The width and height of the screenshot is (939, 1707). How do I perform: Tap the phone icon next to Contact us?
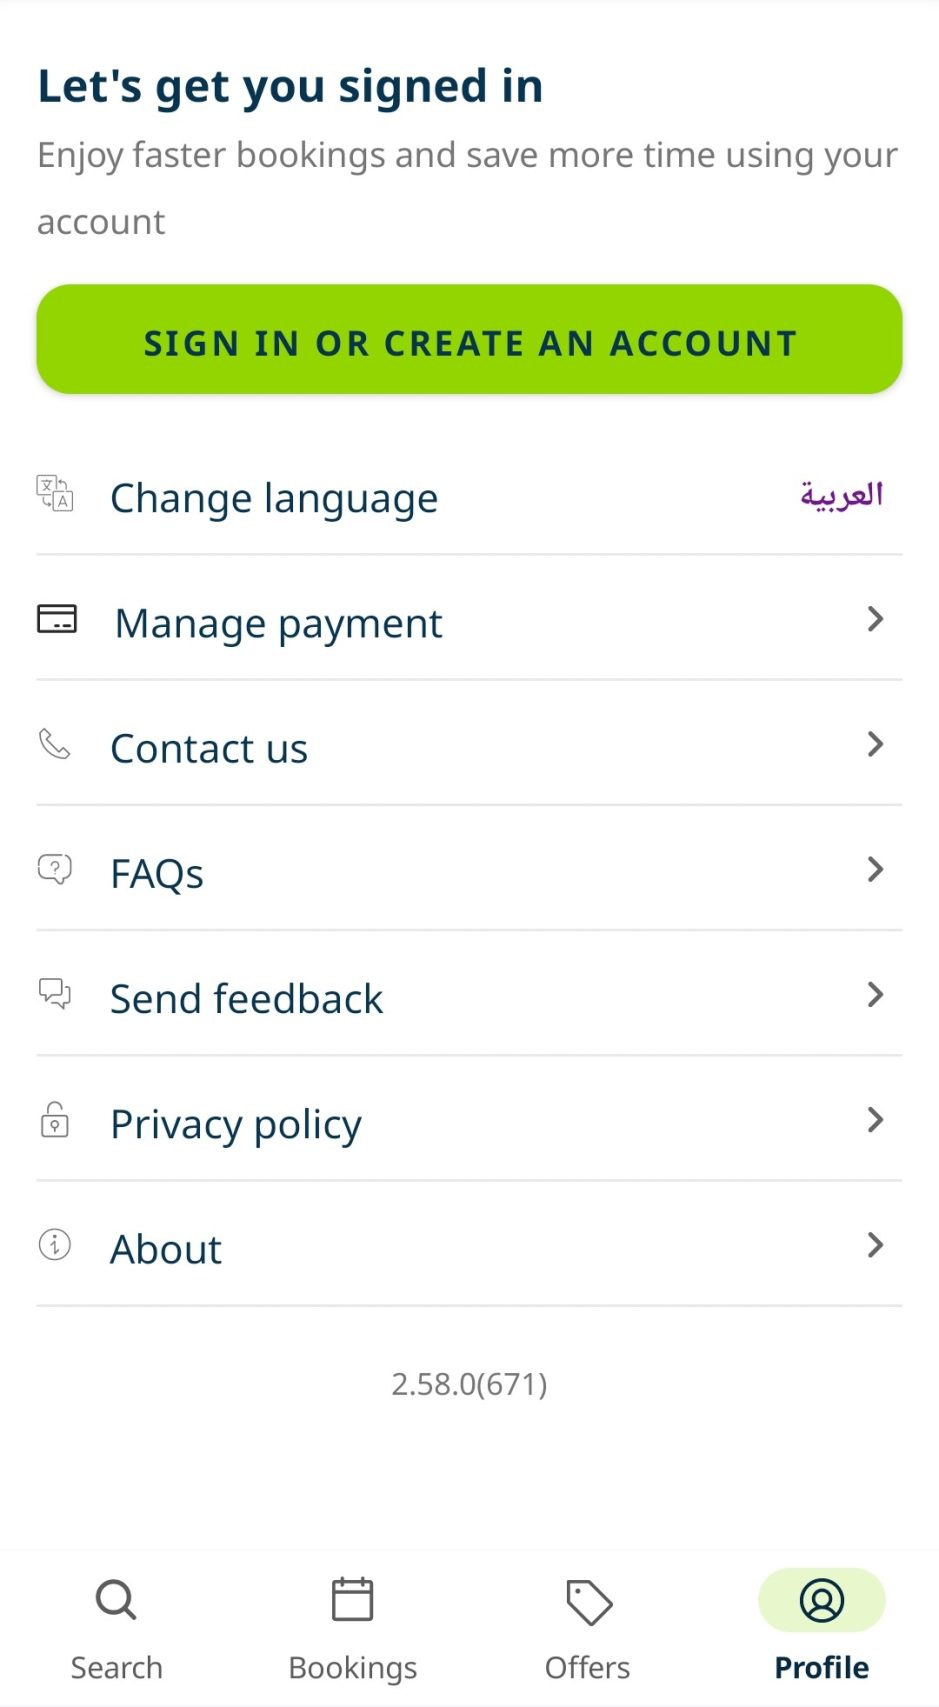click(55, 744)
